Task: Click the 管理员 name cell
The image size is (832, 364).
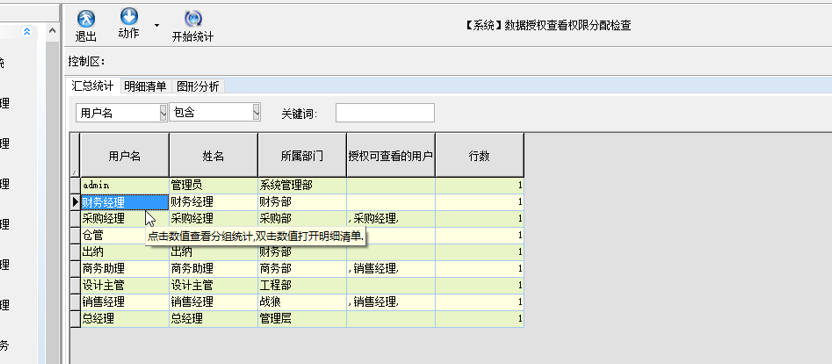Action: tap(213, 185)
